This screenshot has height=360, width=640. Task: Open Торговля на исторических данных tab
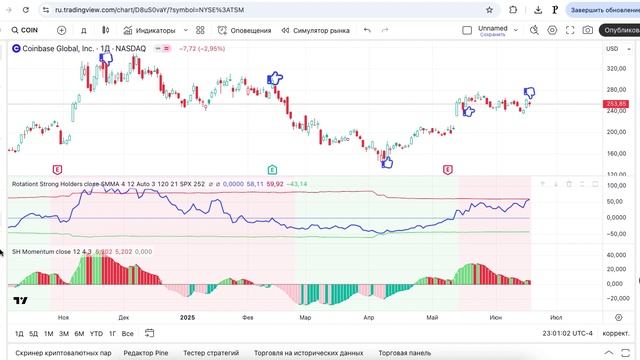click(x=309, y=353)
